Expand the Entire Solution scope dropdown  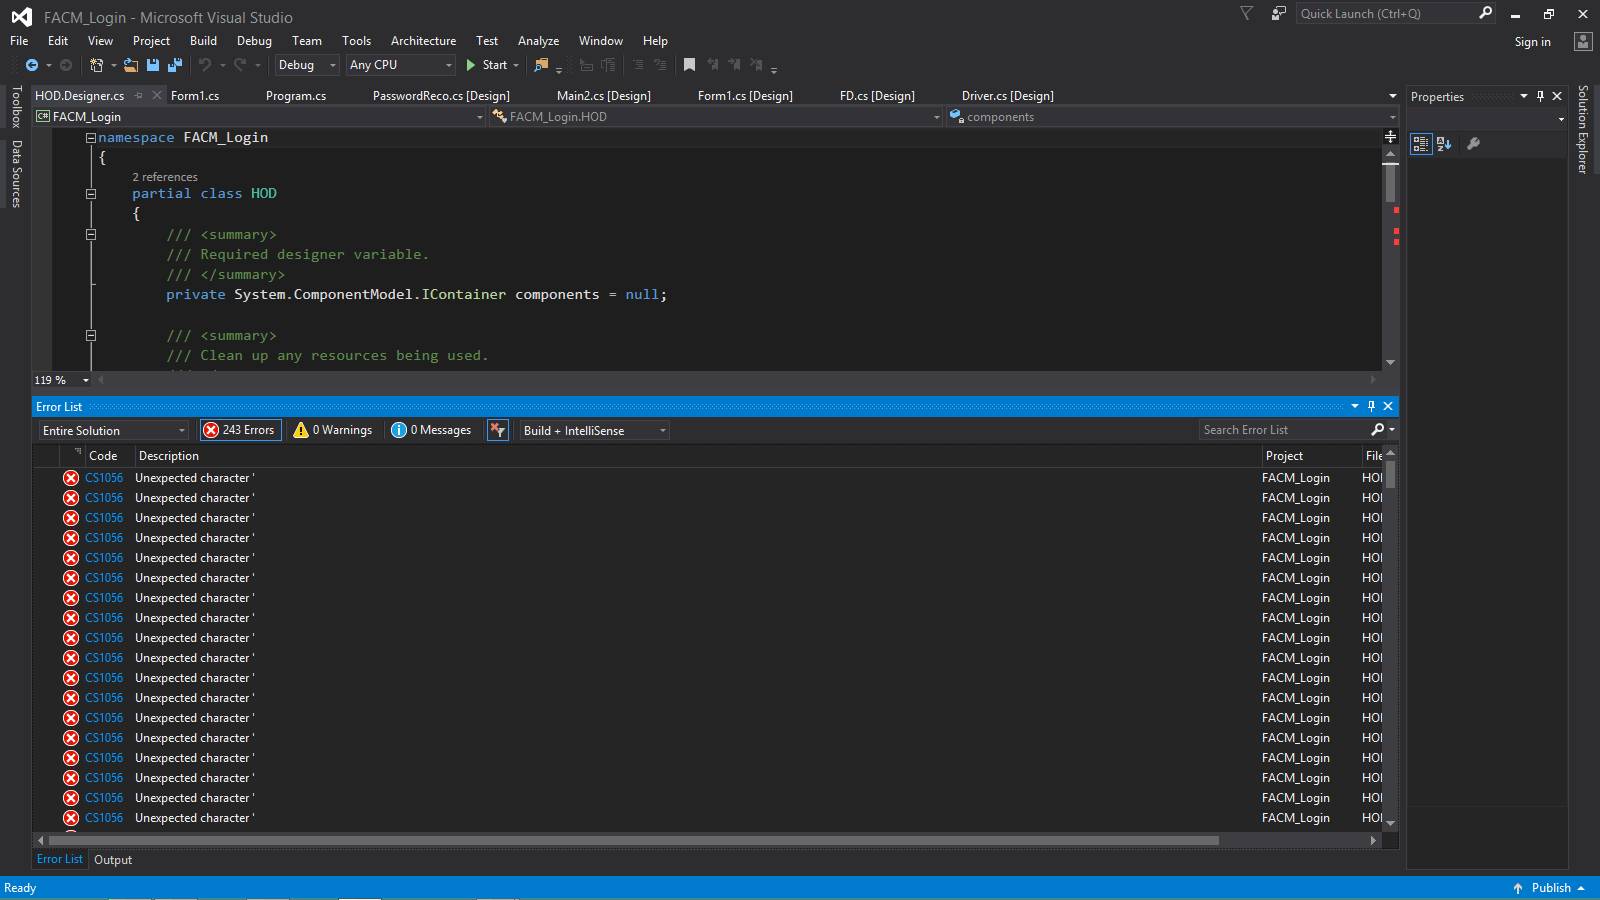coord(114,430)
